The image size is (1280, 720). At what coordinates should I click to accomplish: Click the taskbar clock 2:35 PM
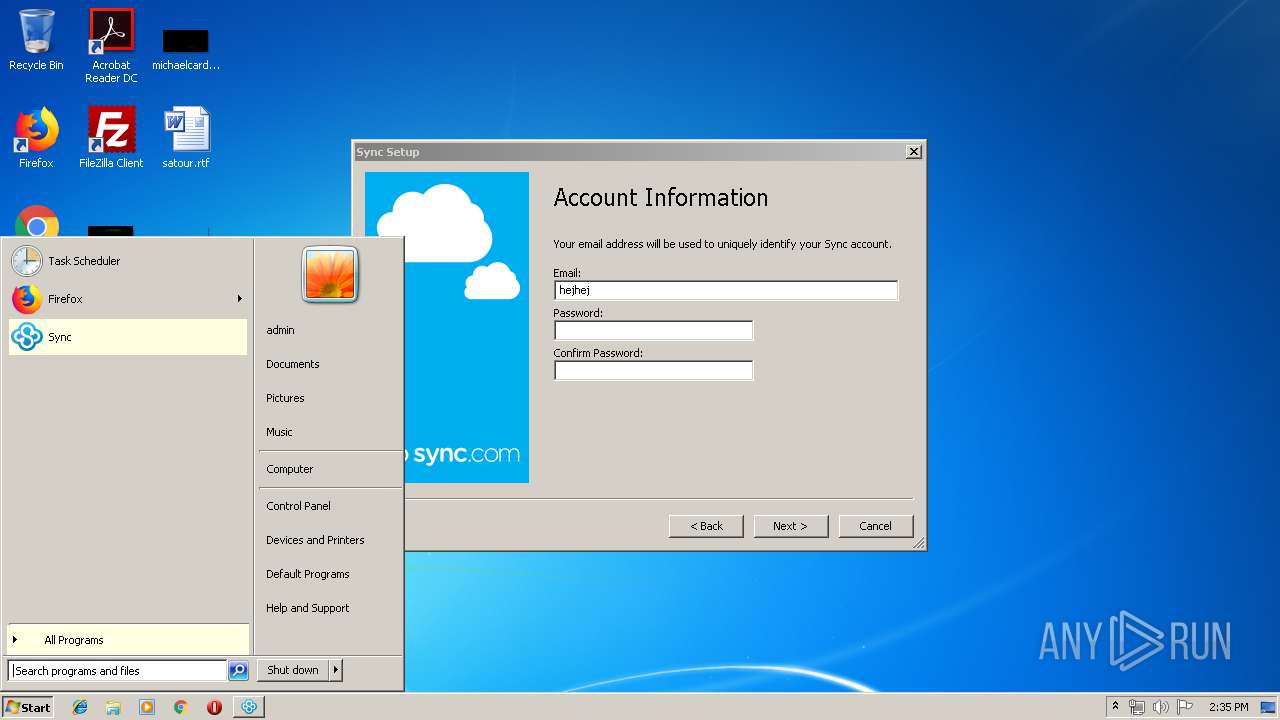click(x=1228, y=707)
